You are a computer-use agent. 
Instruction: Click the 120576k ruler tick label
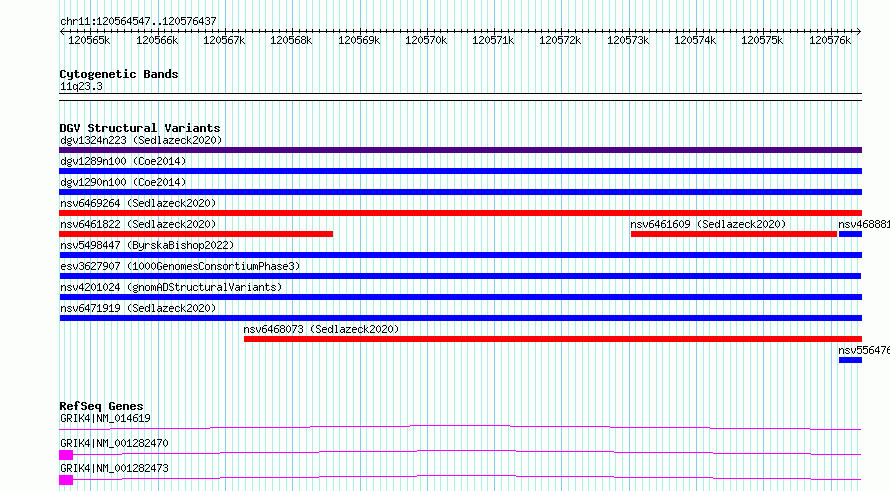pos(830,40)
